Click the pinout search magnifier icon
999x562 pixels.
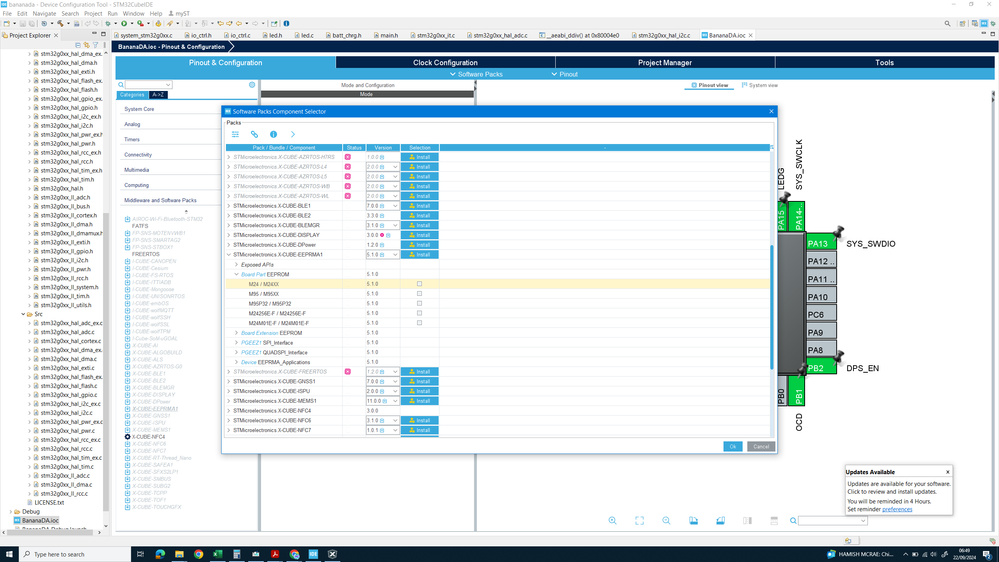pyautogui.click(x=793, y=521)
